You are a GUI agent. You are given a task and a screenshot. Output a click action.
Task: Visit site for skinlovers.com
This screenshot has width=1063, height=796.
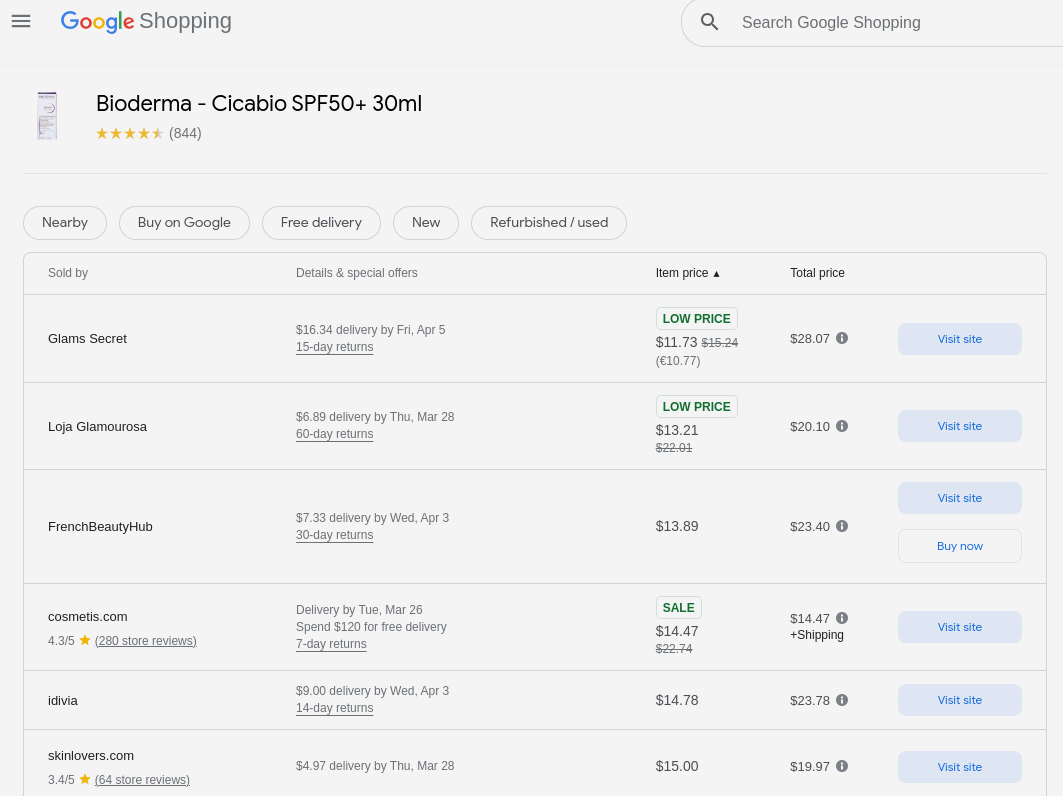pos(959,767)
